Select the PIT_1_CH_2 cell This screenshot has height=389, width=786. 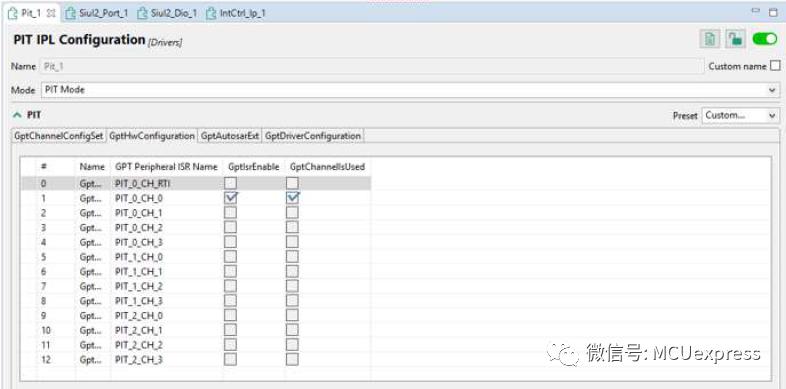139,287
